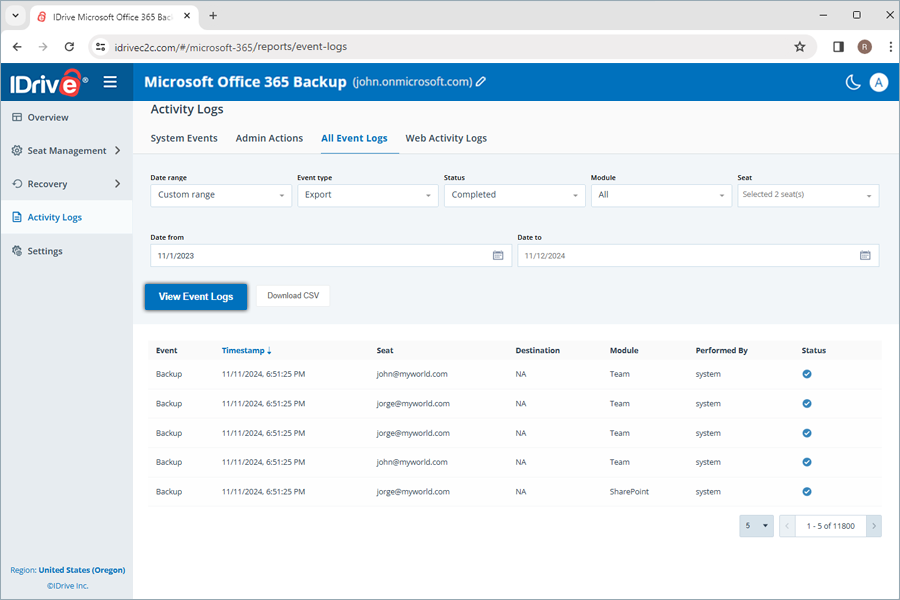Sort table by the Timestamp column
Screen dimensions: 900x600
pos(247,350)
